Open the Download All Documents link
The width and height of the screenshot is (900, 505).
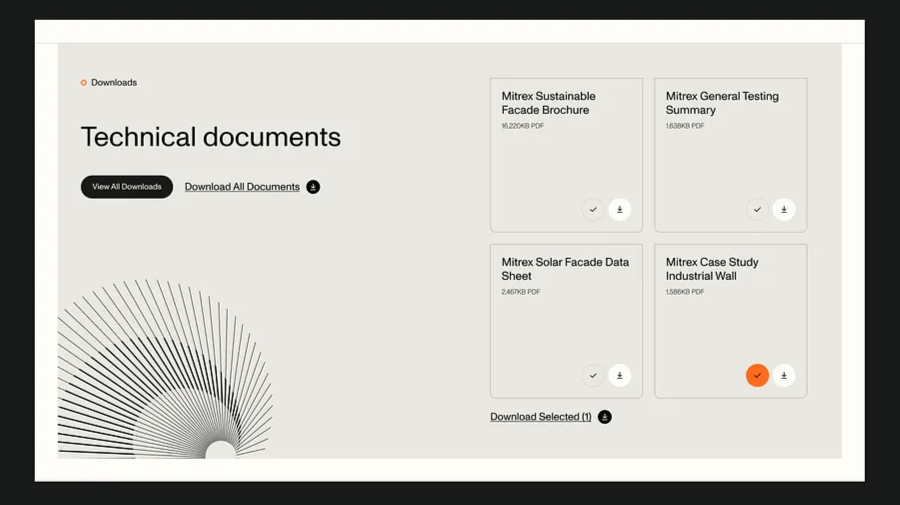point(242,187)
